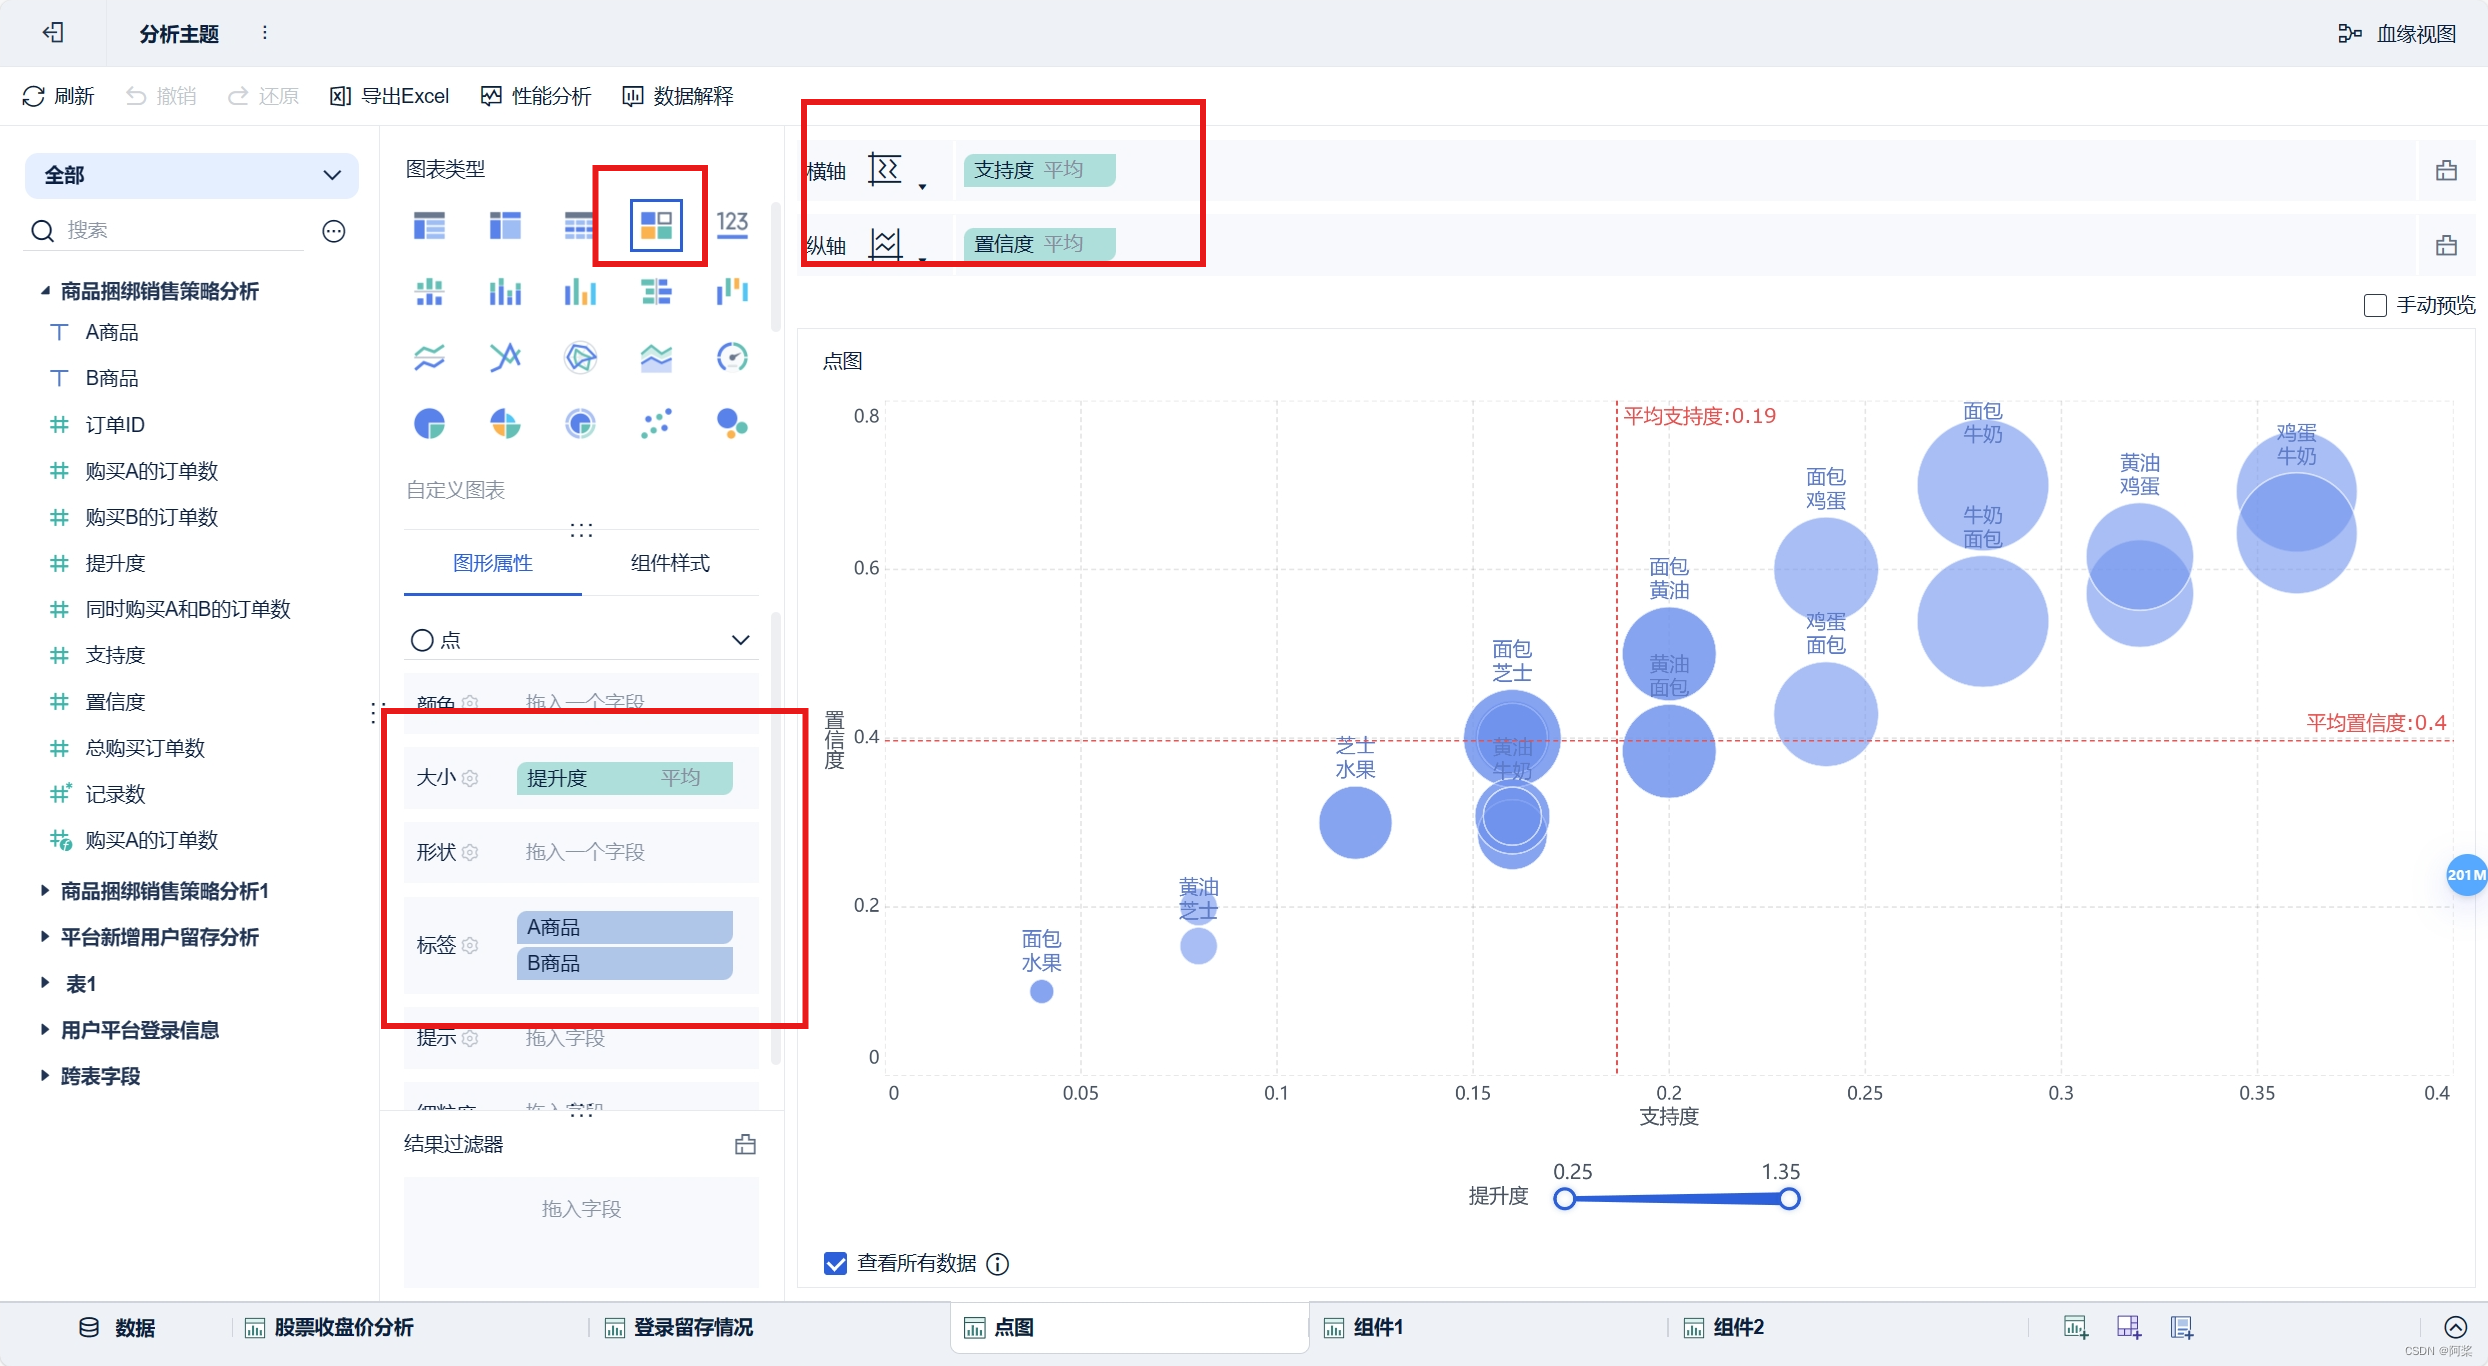Expand 表1 in the field list
2488x1366 pixels.
44,983
